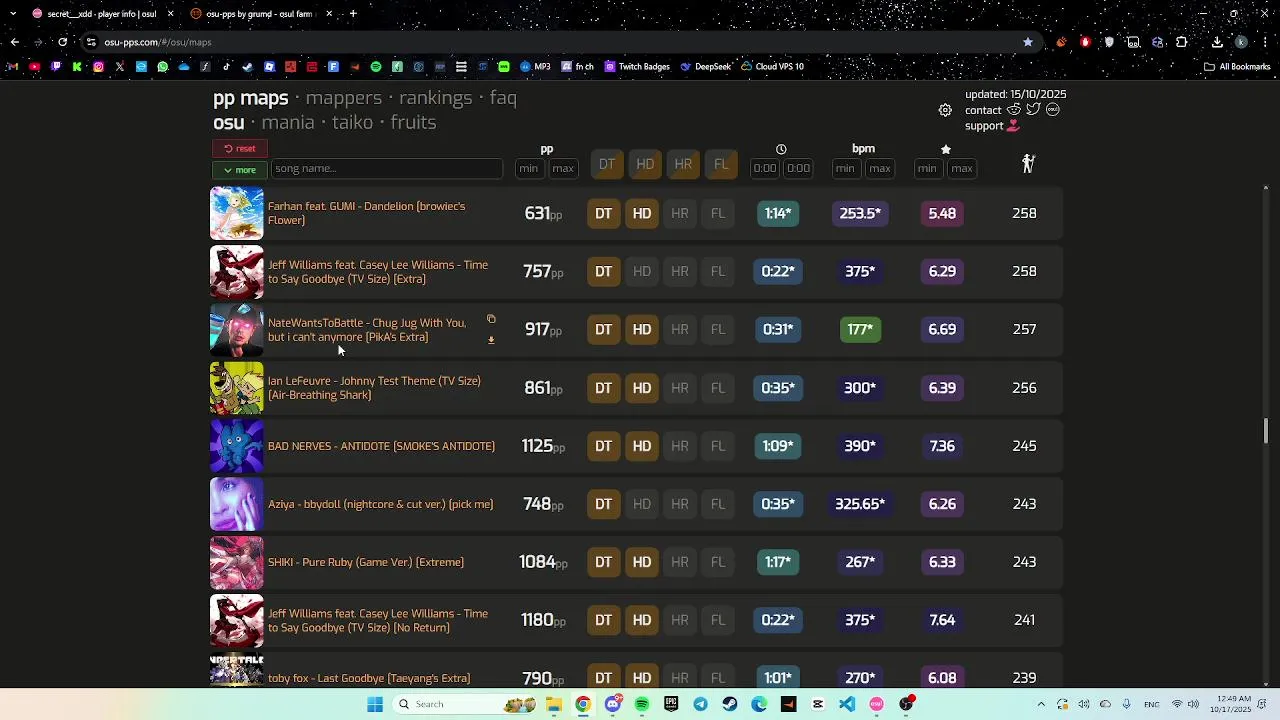This screenshot has width=1280, height=720.
Task: Open the osu! app in the taskbar
Action: click(876, 704)
